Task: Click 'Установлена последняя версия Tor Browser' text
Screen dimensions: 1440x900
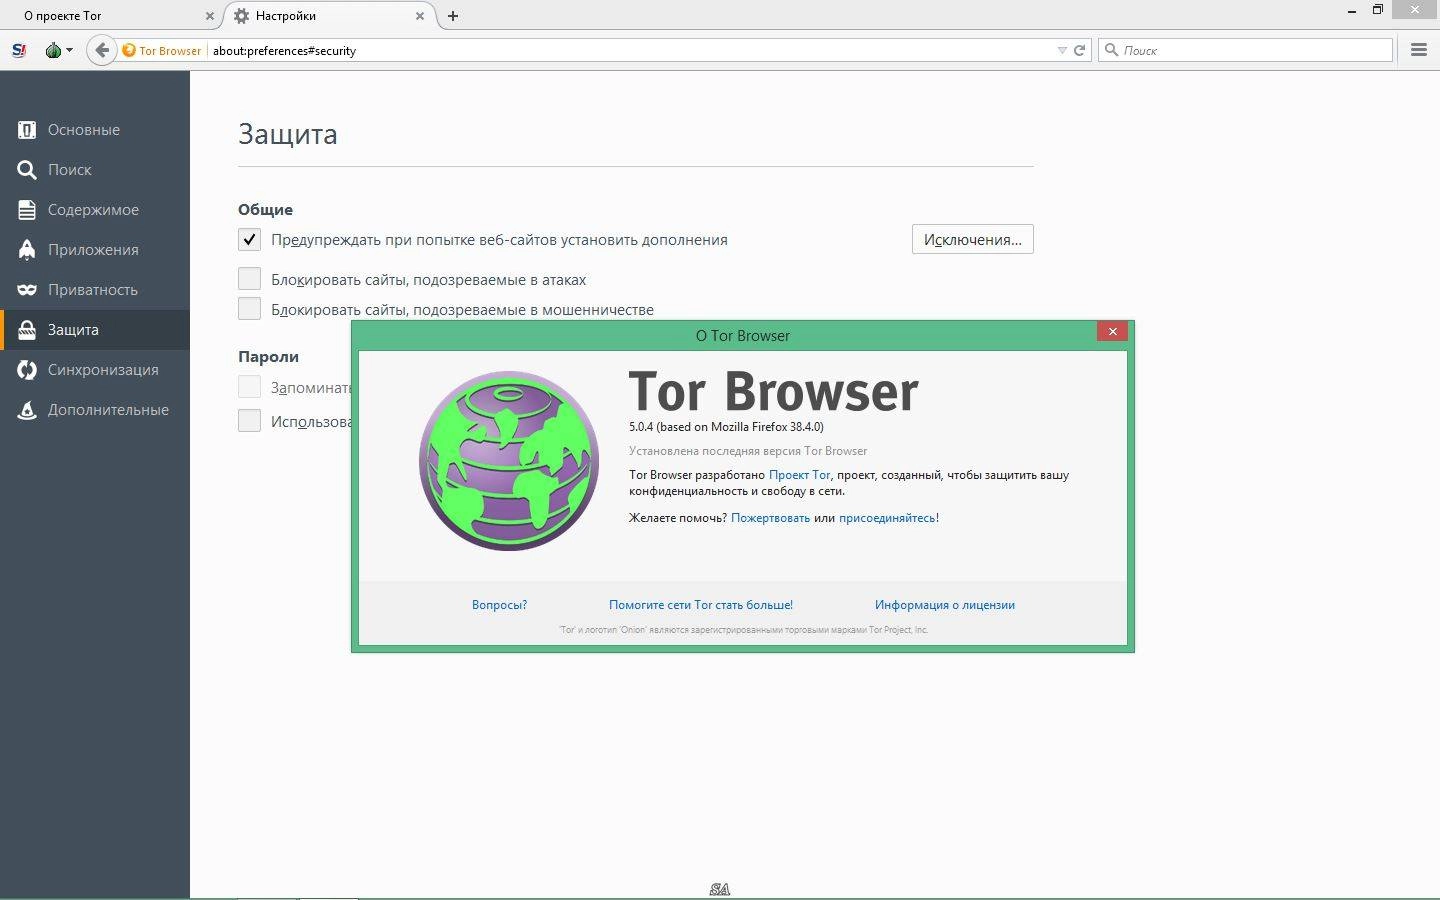Action: tap(748, 451)
